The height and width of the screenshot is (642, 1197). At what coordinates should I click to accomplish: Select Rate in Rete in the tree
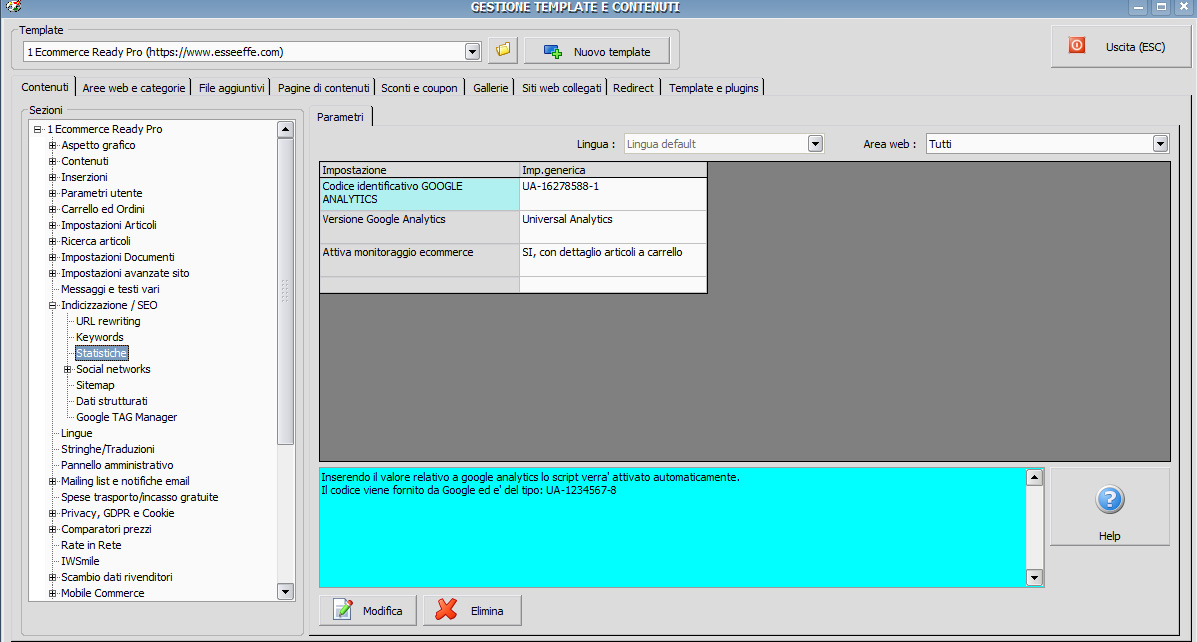pos(91,546)
